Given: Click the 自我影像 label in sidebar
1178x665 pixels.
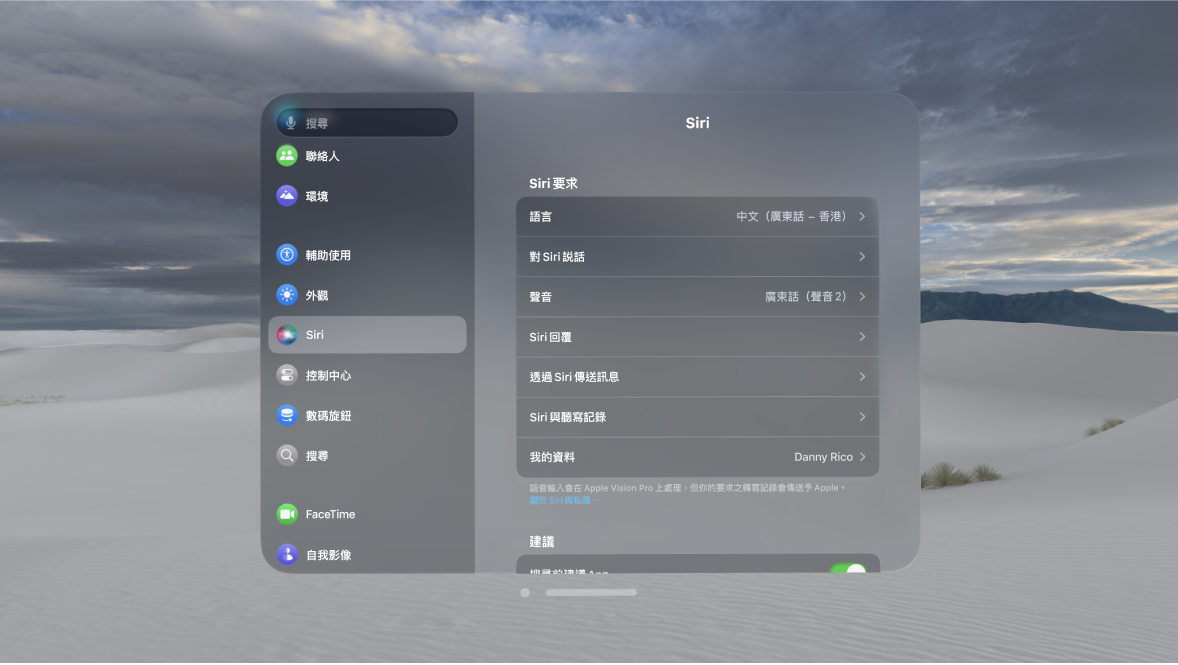Looking at the screenshot, I should tap(328, 555).
